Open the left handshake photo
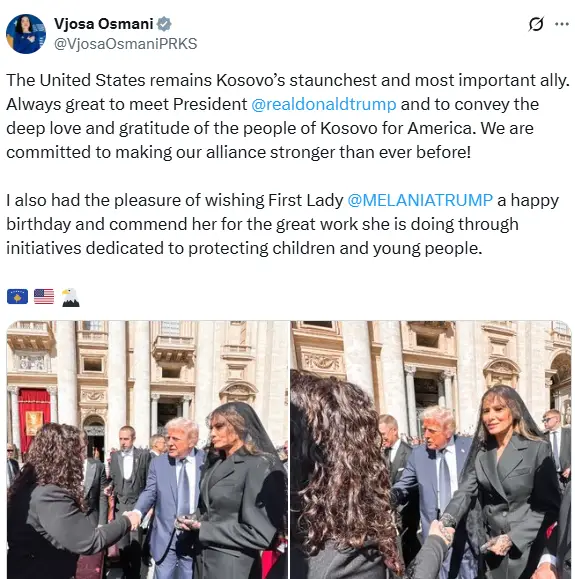 pyautogui.click(x=147, y=450)
